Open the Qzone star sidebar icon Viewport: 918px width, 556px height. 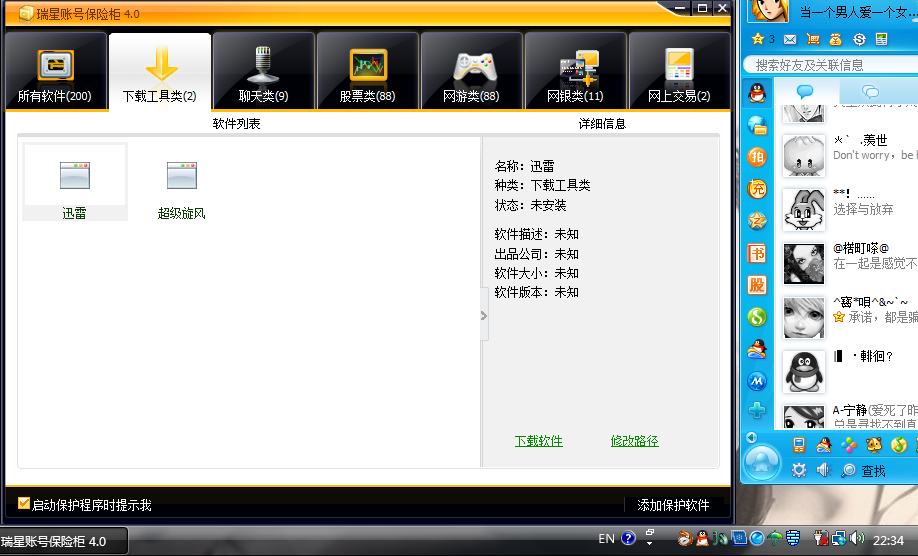pos(757,221)
